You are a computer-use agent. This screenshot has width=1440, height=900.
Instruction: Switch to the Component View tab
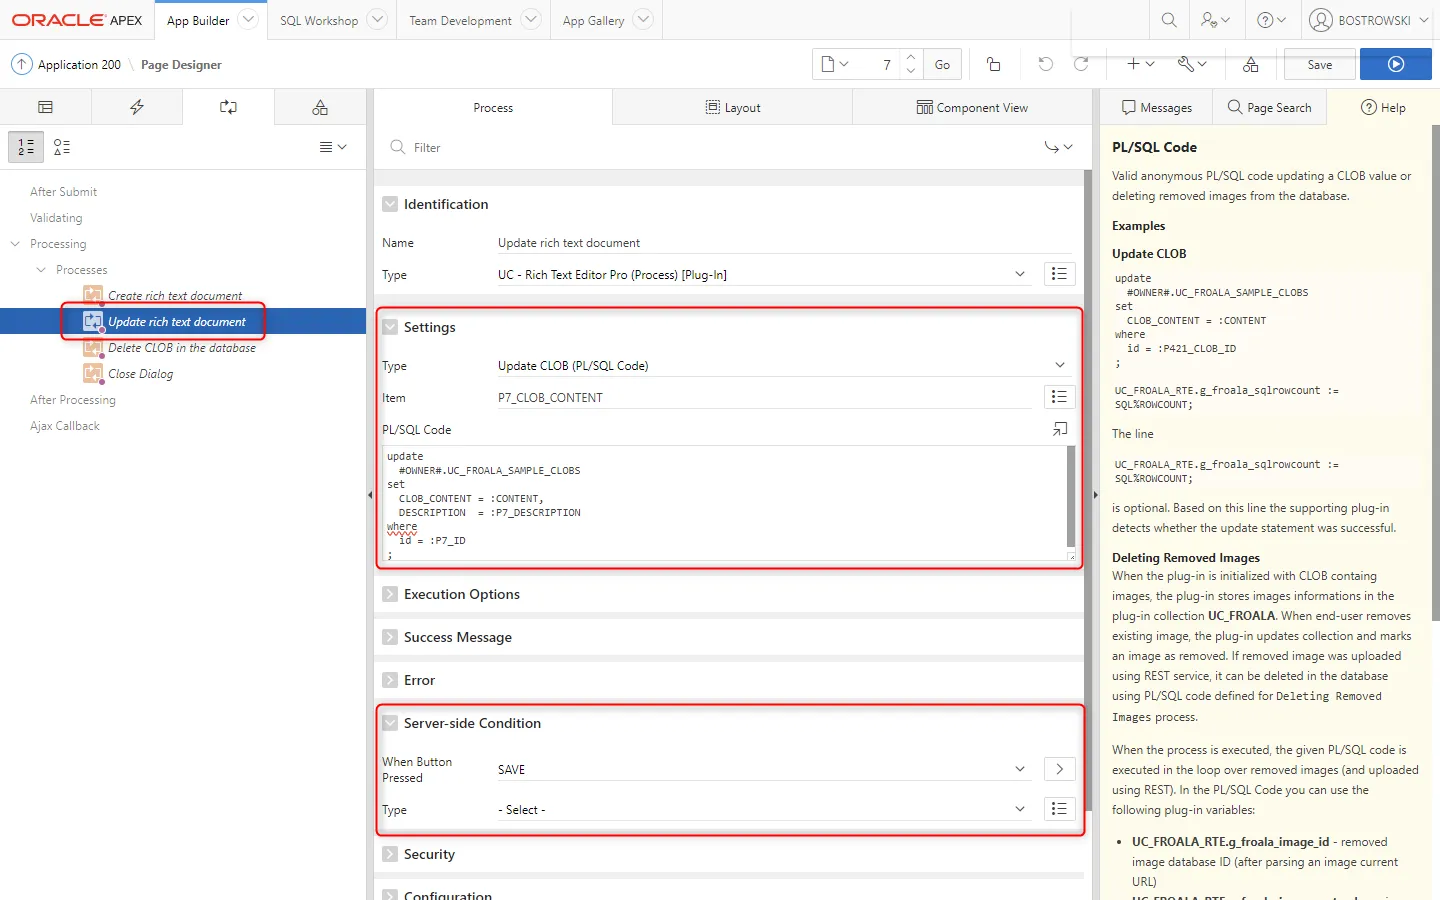(972, 107)
